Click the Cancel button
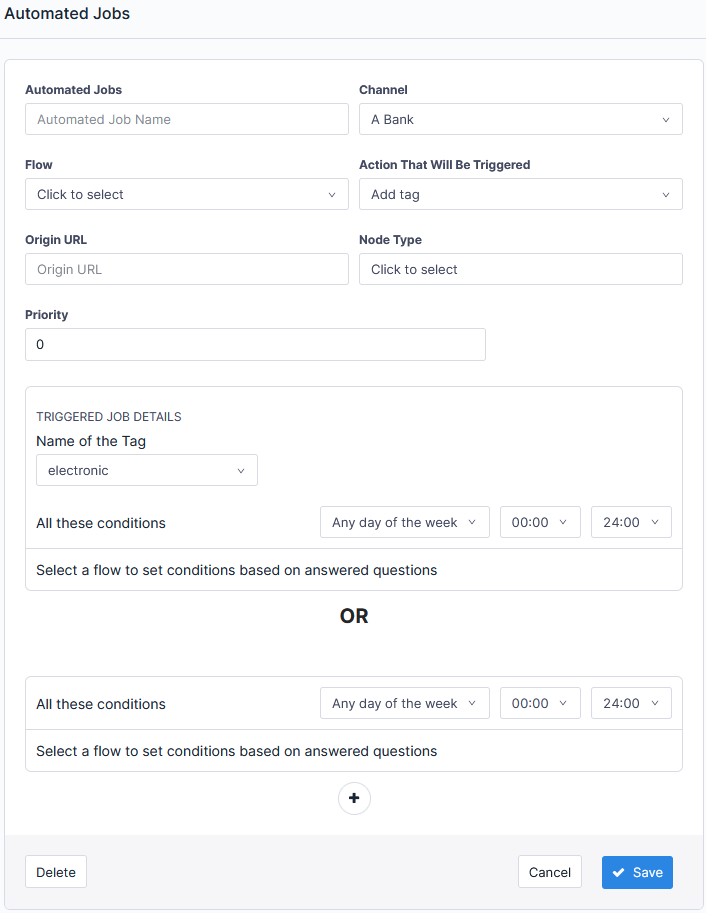Image resolution: width=706 pixels, height=913 pixels. 549,872
